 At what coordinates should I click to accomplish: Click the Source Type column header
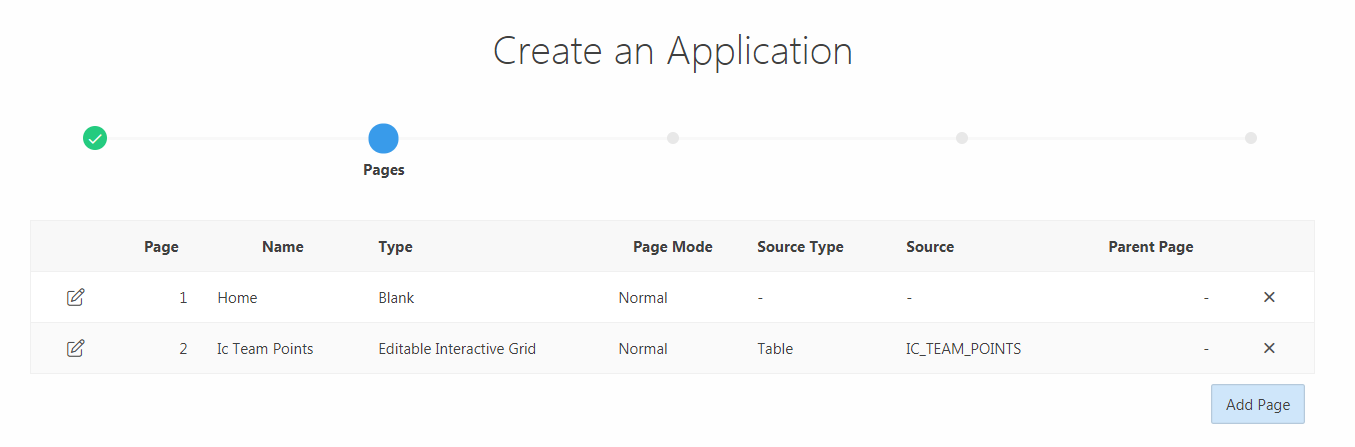point(800,246)
